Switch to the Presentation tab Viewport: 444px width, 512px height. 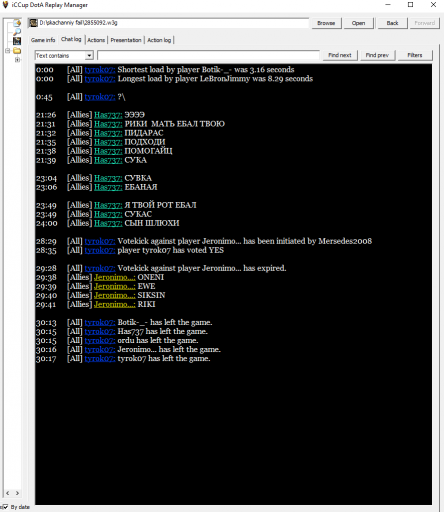[126, 40]
